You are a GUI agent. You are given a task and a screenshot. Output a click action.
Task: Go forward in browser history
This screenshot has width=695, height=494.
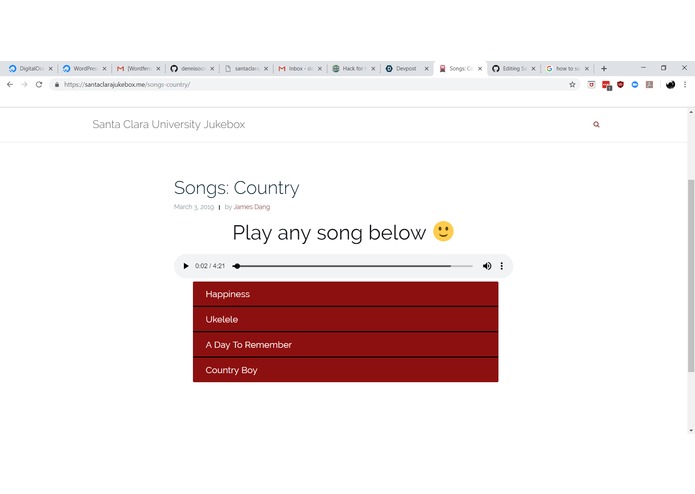pos(24,84)
